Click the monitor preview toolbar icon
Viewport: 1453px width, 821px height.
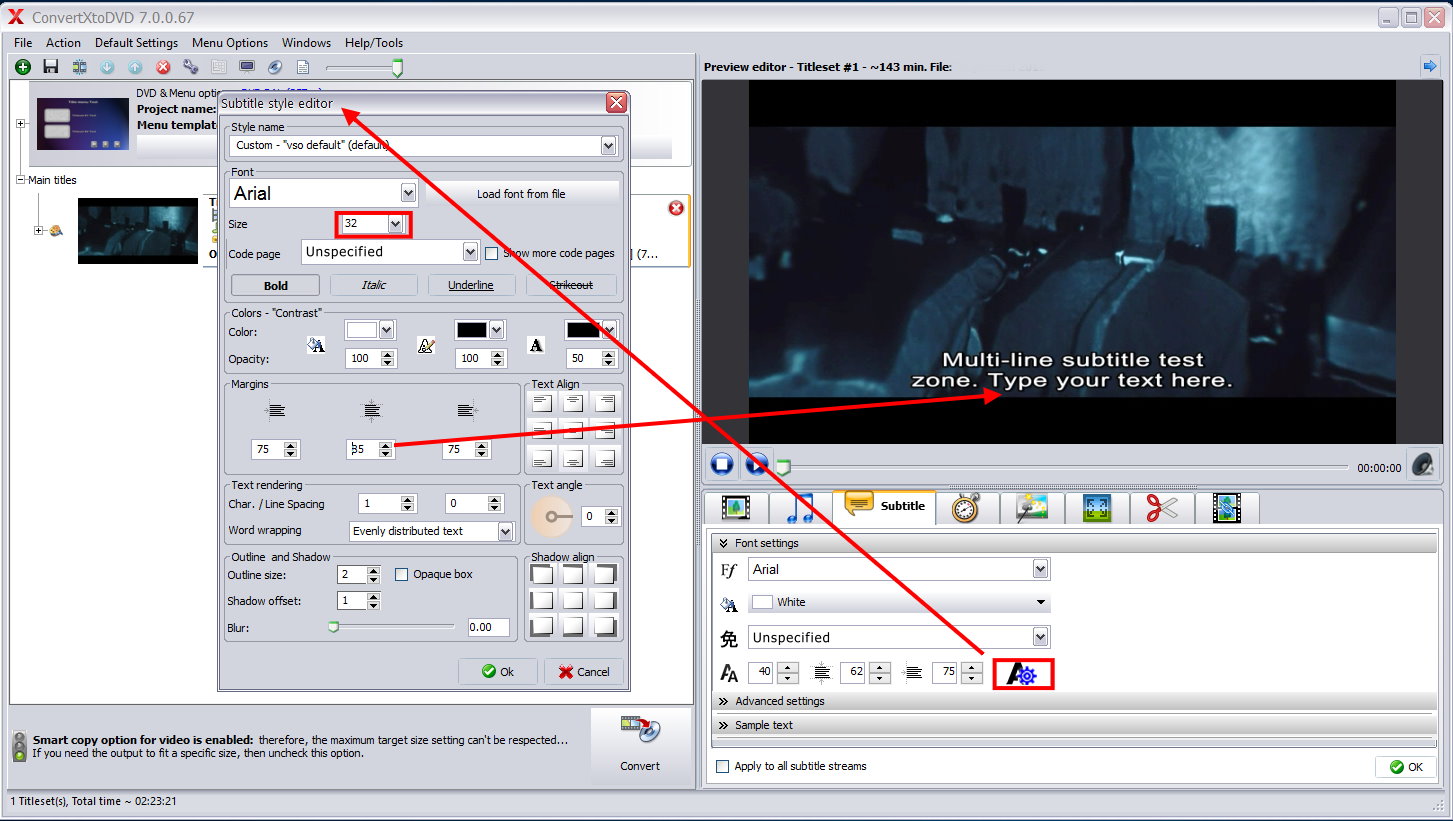247,67
